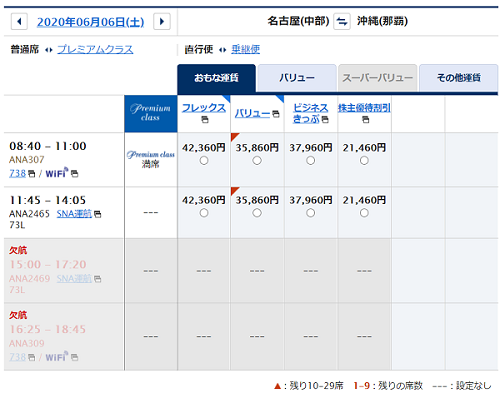Go to the previous date with the left arrow
This screenshot has width=500, height=398.
[19, 22]
